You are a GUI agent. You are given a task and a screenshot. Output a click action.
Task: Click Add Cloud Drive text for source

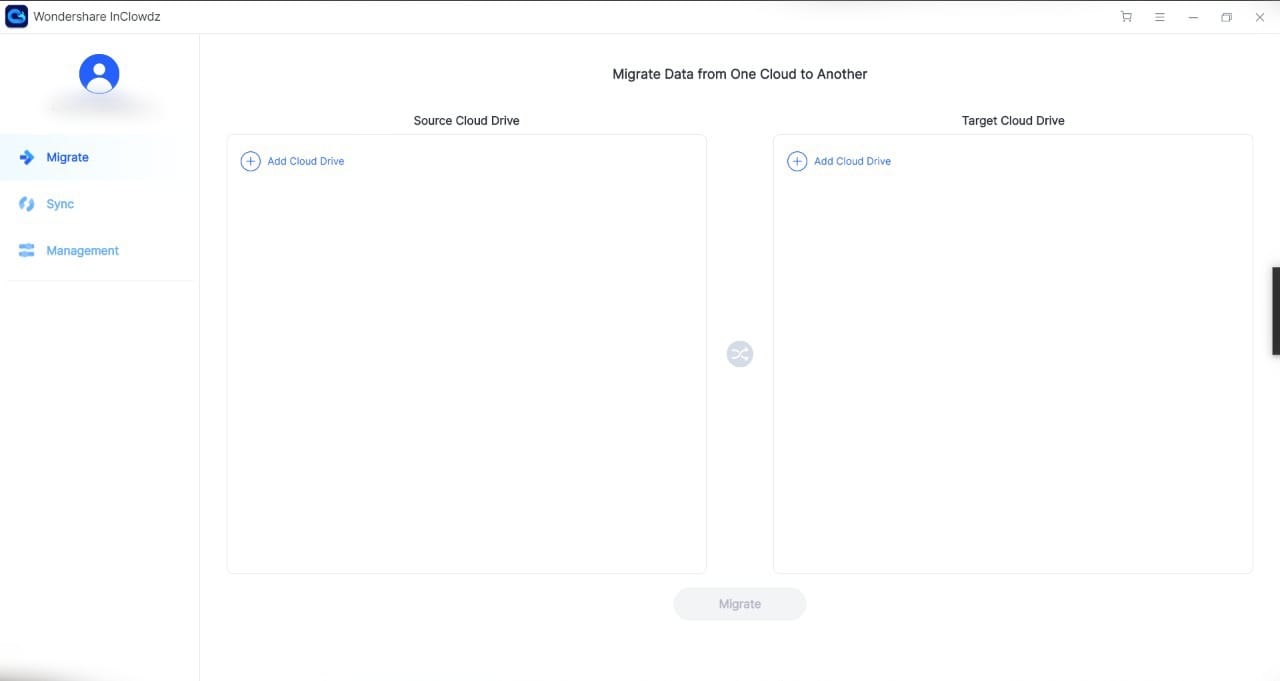[305, 161]
